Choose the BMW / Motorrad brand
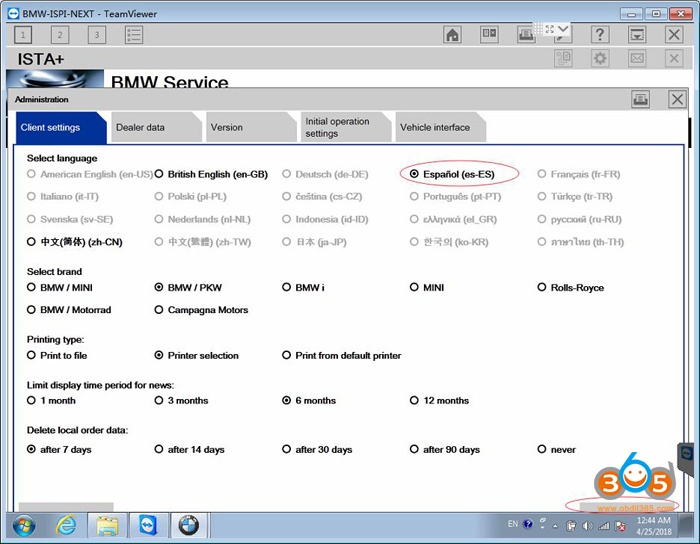The width and height of the screenshot is (700, 544). coord(31,310)
